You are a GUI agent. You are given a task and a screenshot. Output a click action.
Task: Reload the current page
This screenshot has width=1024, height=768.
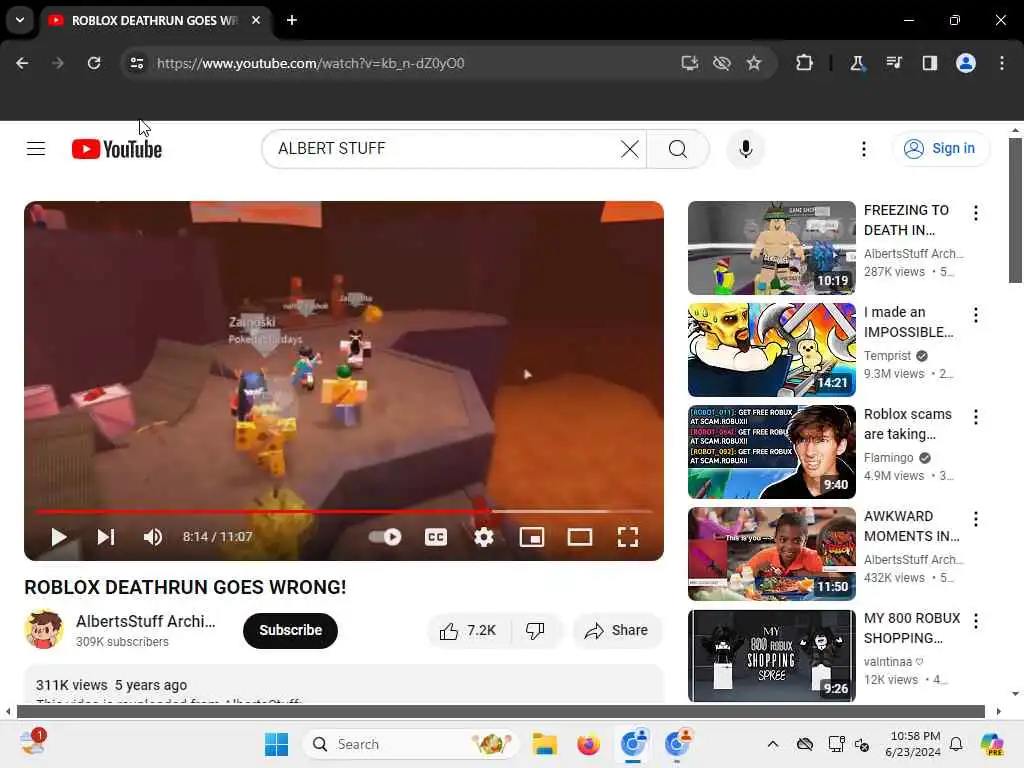tap(94, 63)
